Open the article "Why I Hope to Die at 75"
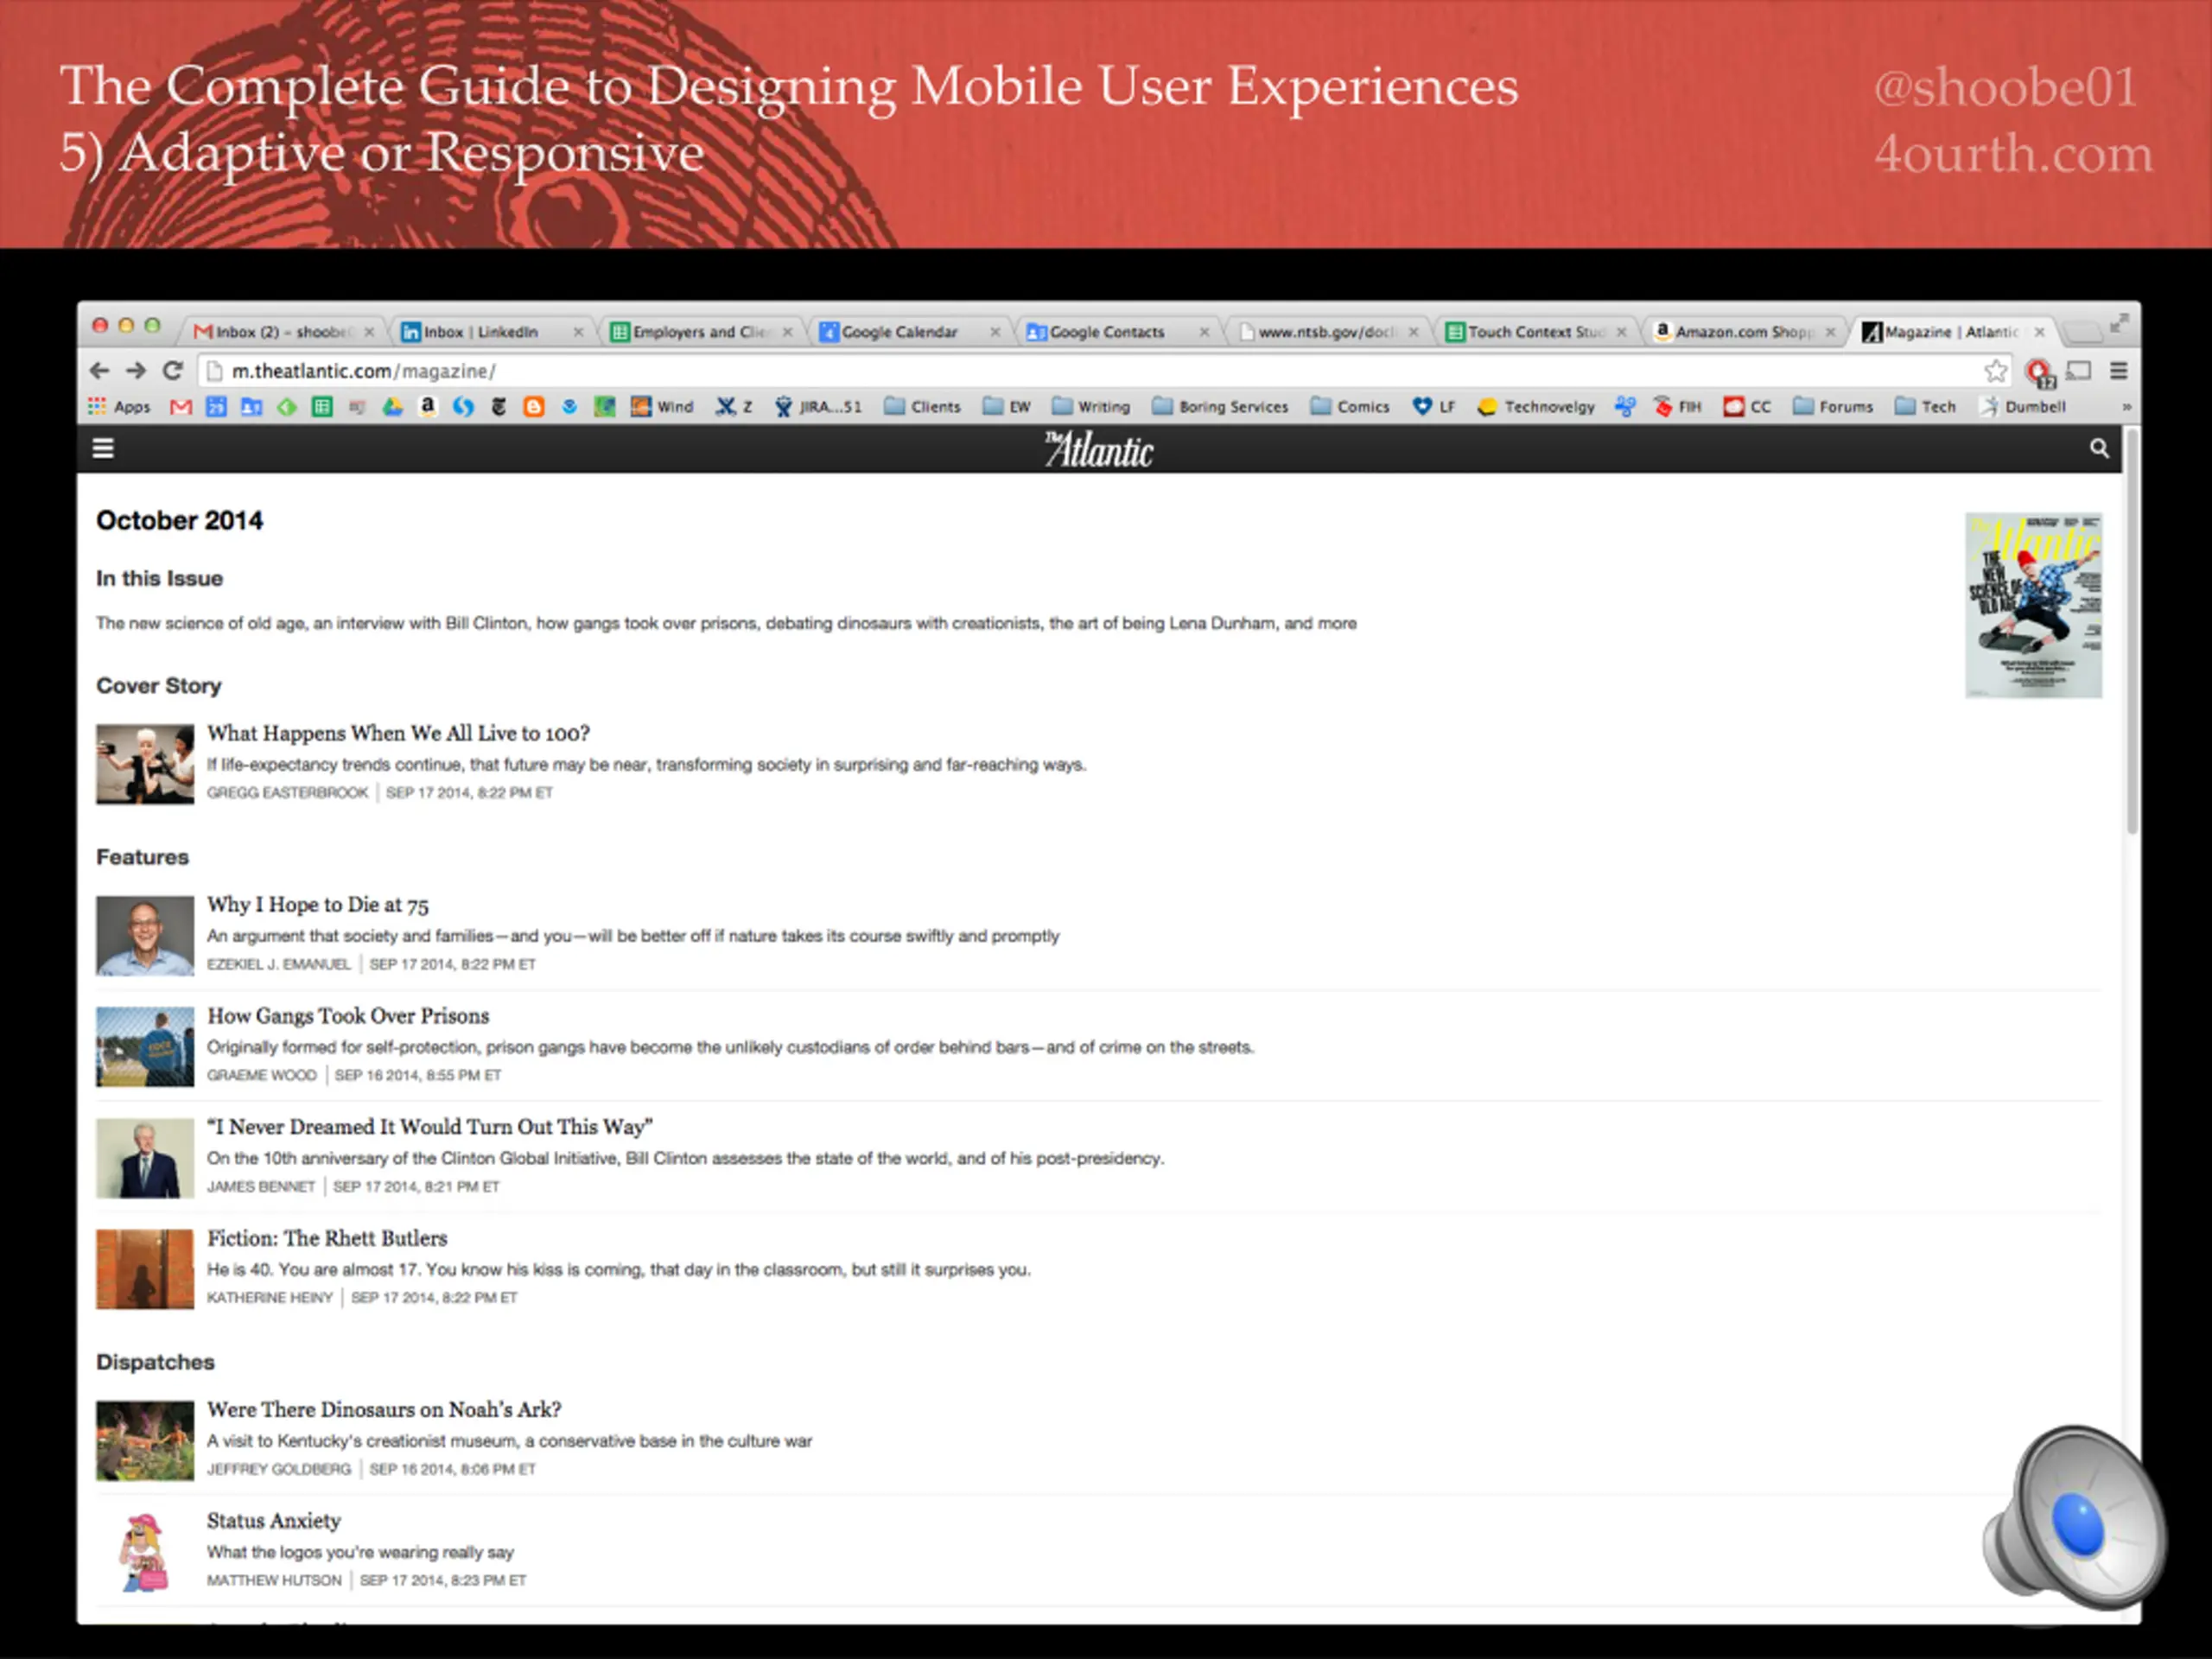Viewport: 2212px width, 1659px height. pos(317,905)
